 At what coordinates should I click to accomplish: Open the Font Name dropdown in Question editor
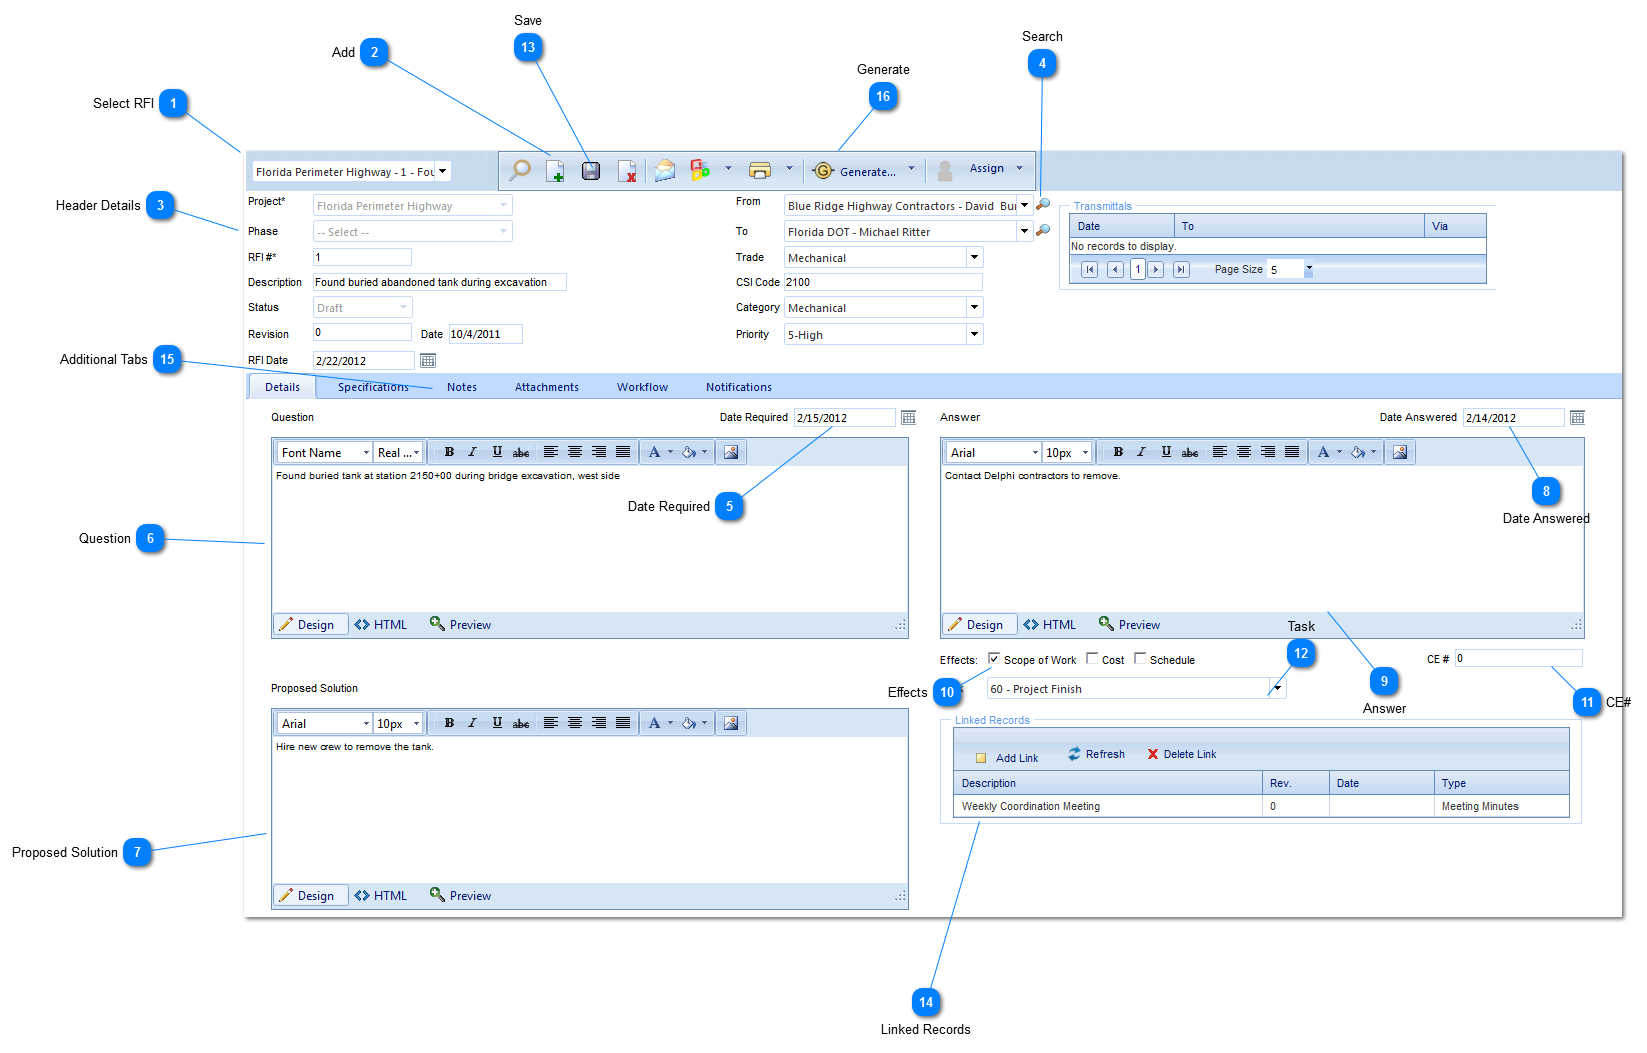(x=366, y=453)
